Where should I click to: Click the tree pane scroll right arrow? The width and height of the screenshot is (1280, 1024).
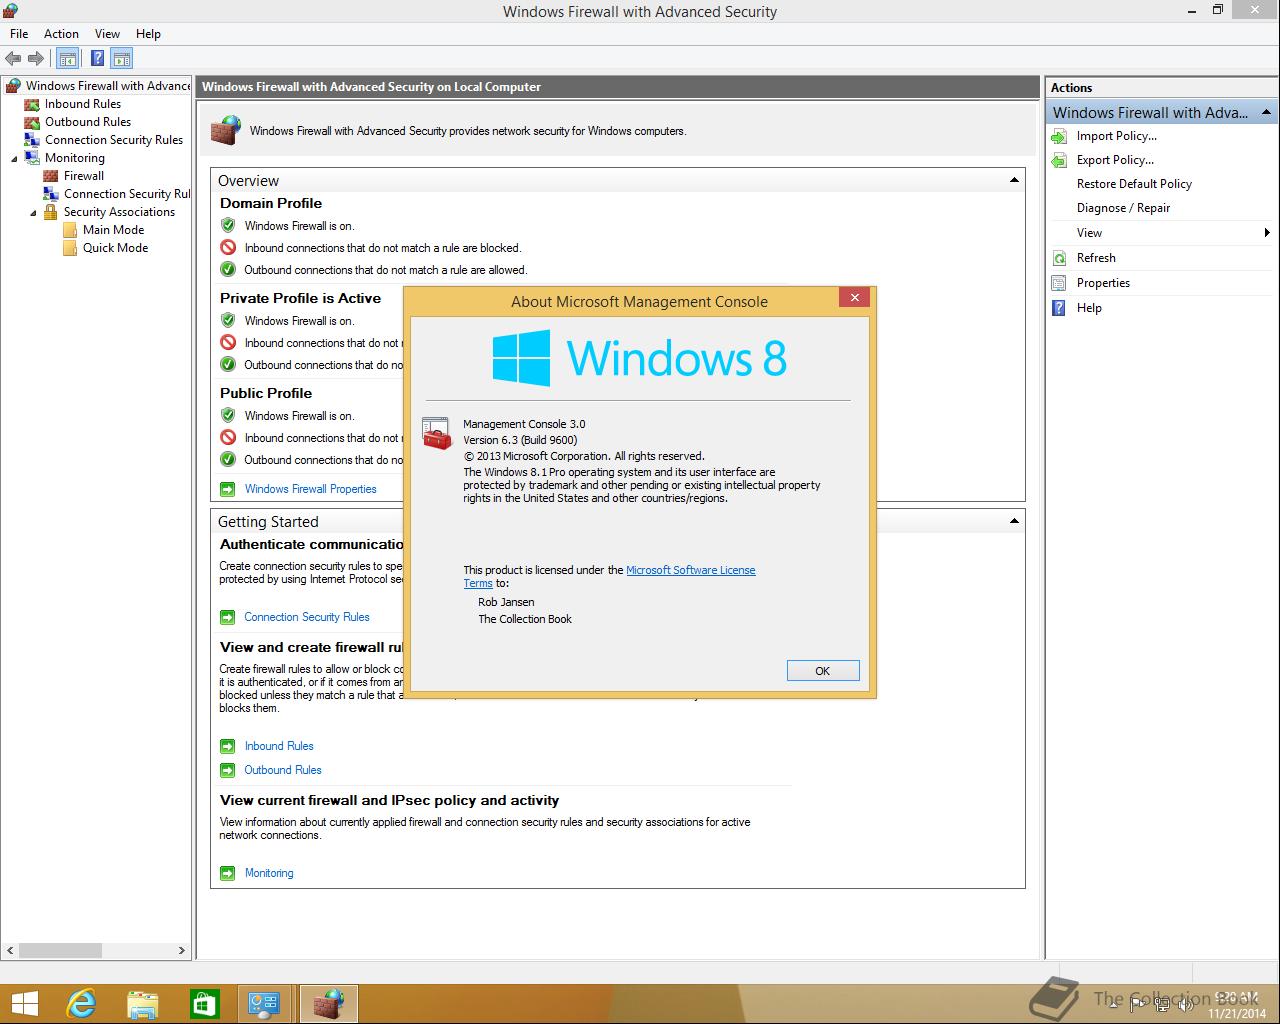coord(182,950)
